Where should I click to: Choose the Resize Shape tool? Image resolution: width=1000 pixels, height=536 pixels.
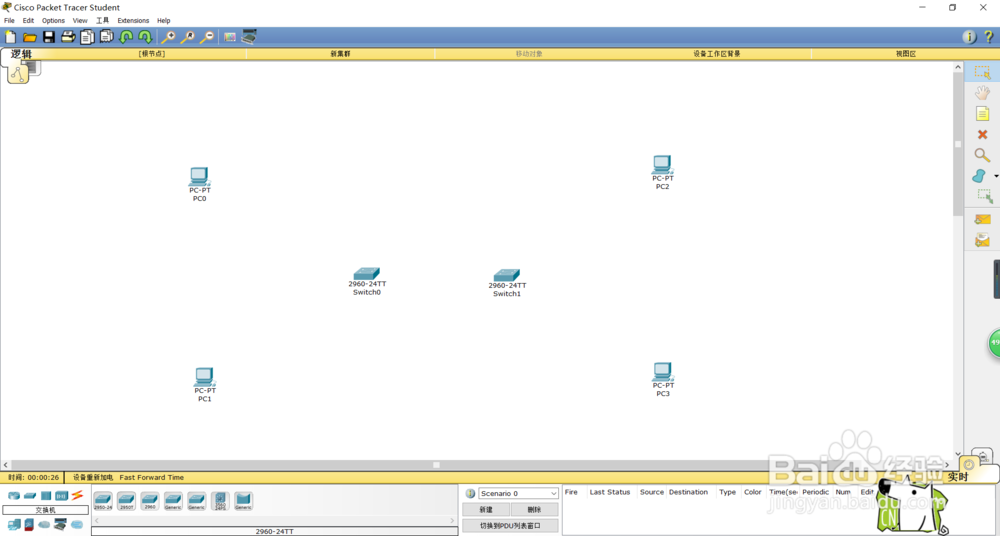(x=985, y=196)
